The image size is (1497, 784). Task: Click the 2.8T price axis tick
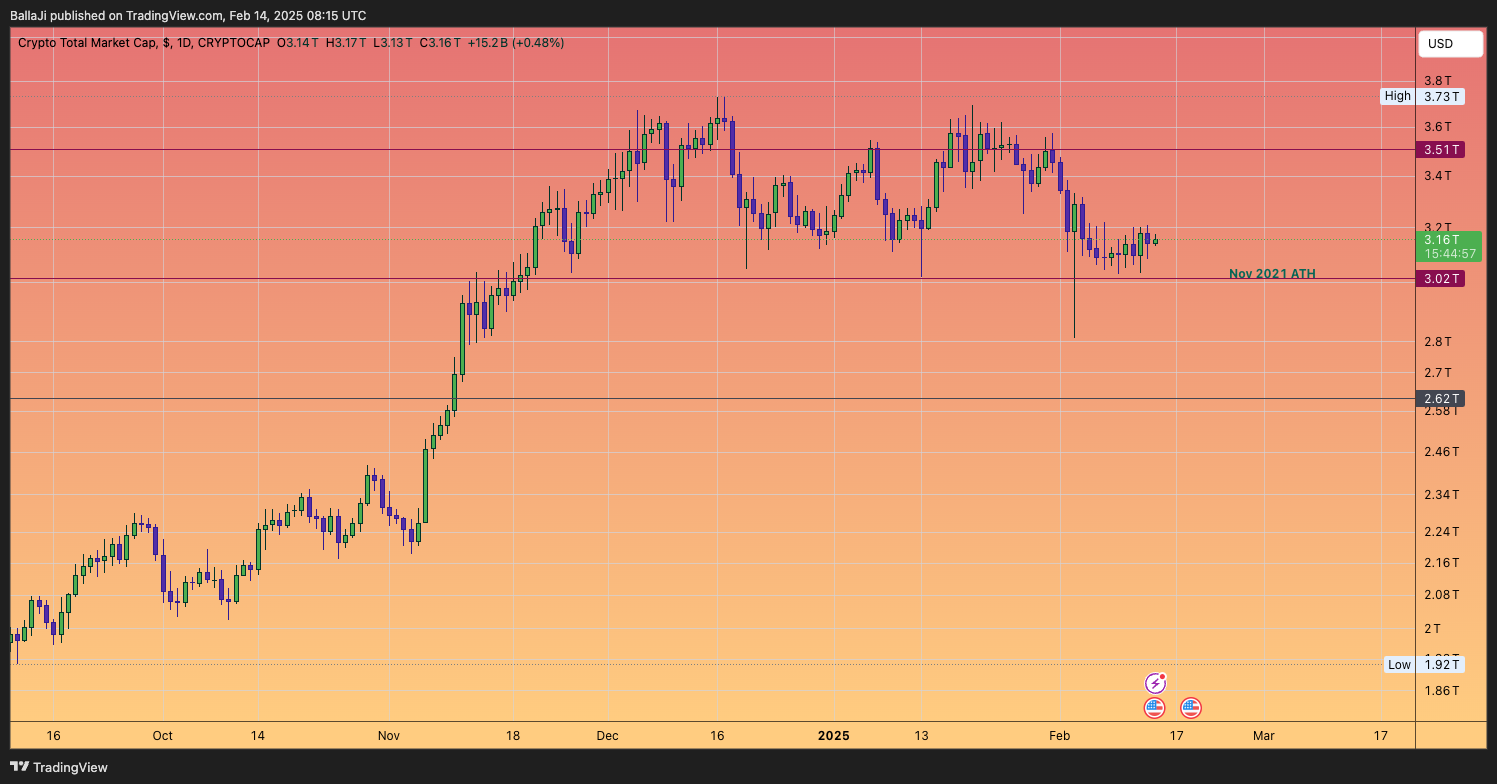1438,342
